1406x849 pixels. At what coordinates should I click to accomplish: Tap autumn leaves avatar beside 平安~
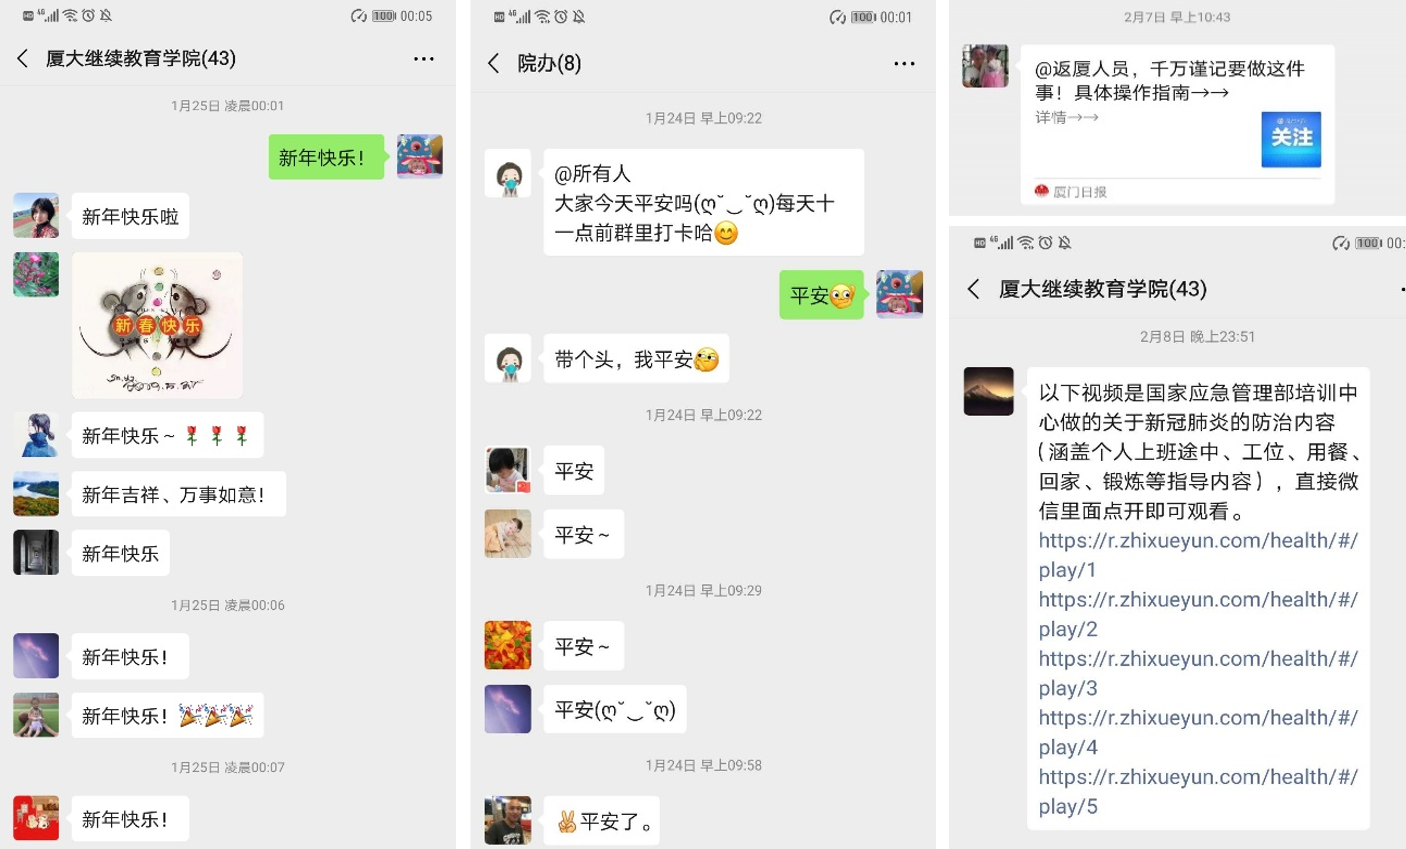[508, 645]
